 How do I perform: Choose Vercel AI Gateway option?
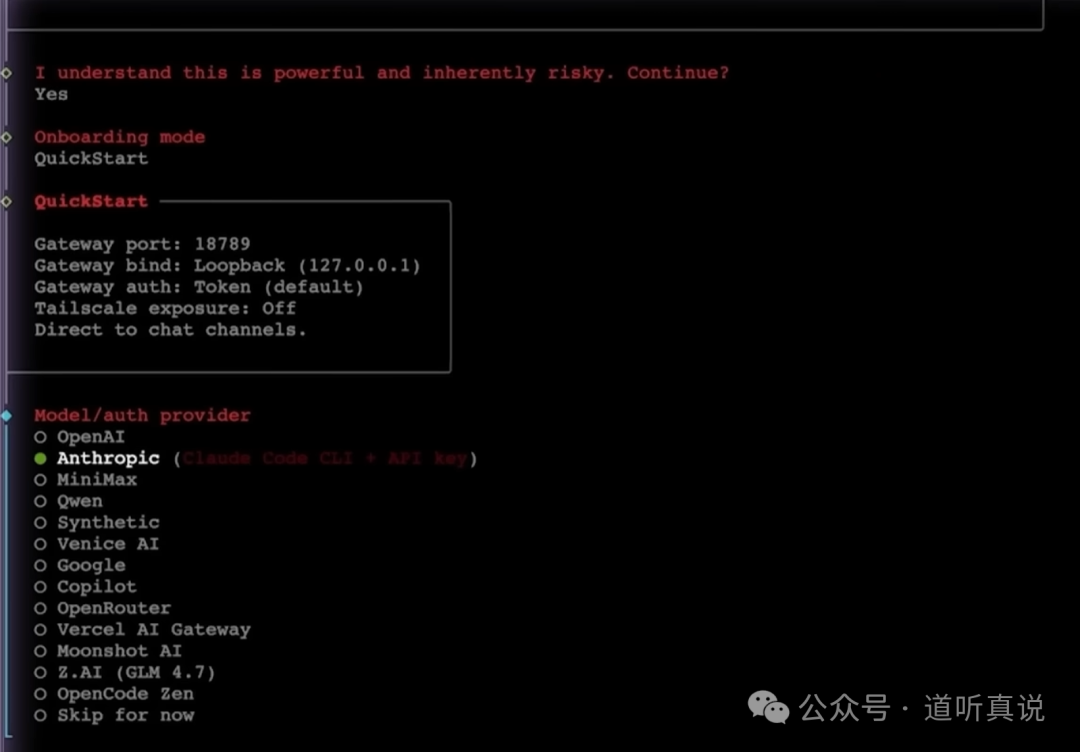tap(143, 629)
